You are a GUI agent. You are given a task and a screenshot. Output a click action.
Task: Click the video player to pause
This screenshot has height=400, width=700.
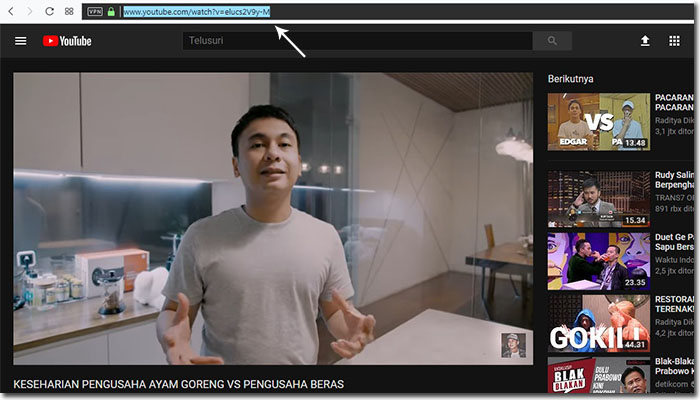point(273,219)
